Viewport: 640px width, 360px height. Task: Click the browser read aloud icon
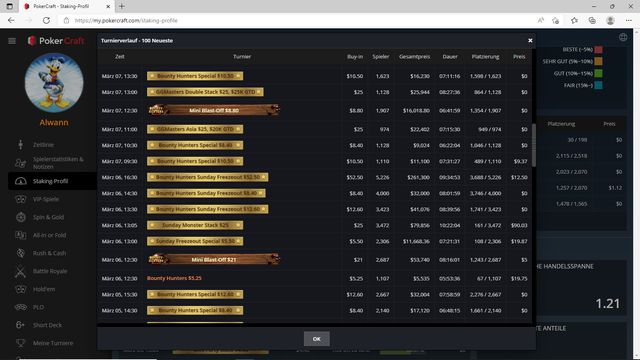[541, 20]
